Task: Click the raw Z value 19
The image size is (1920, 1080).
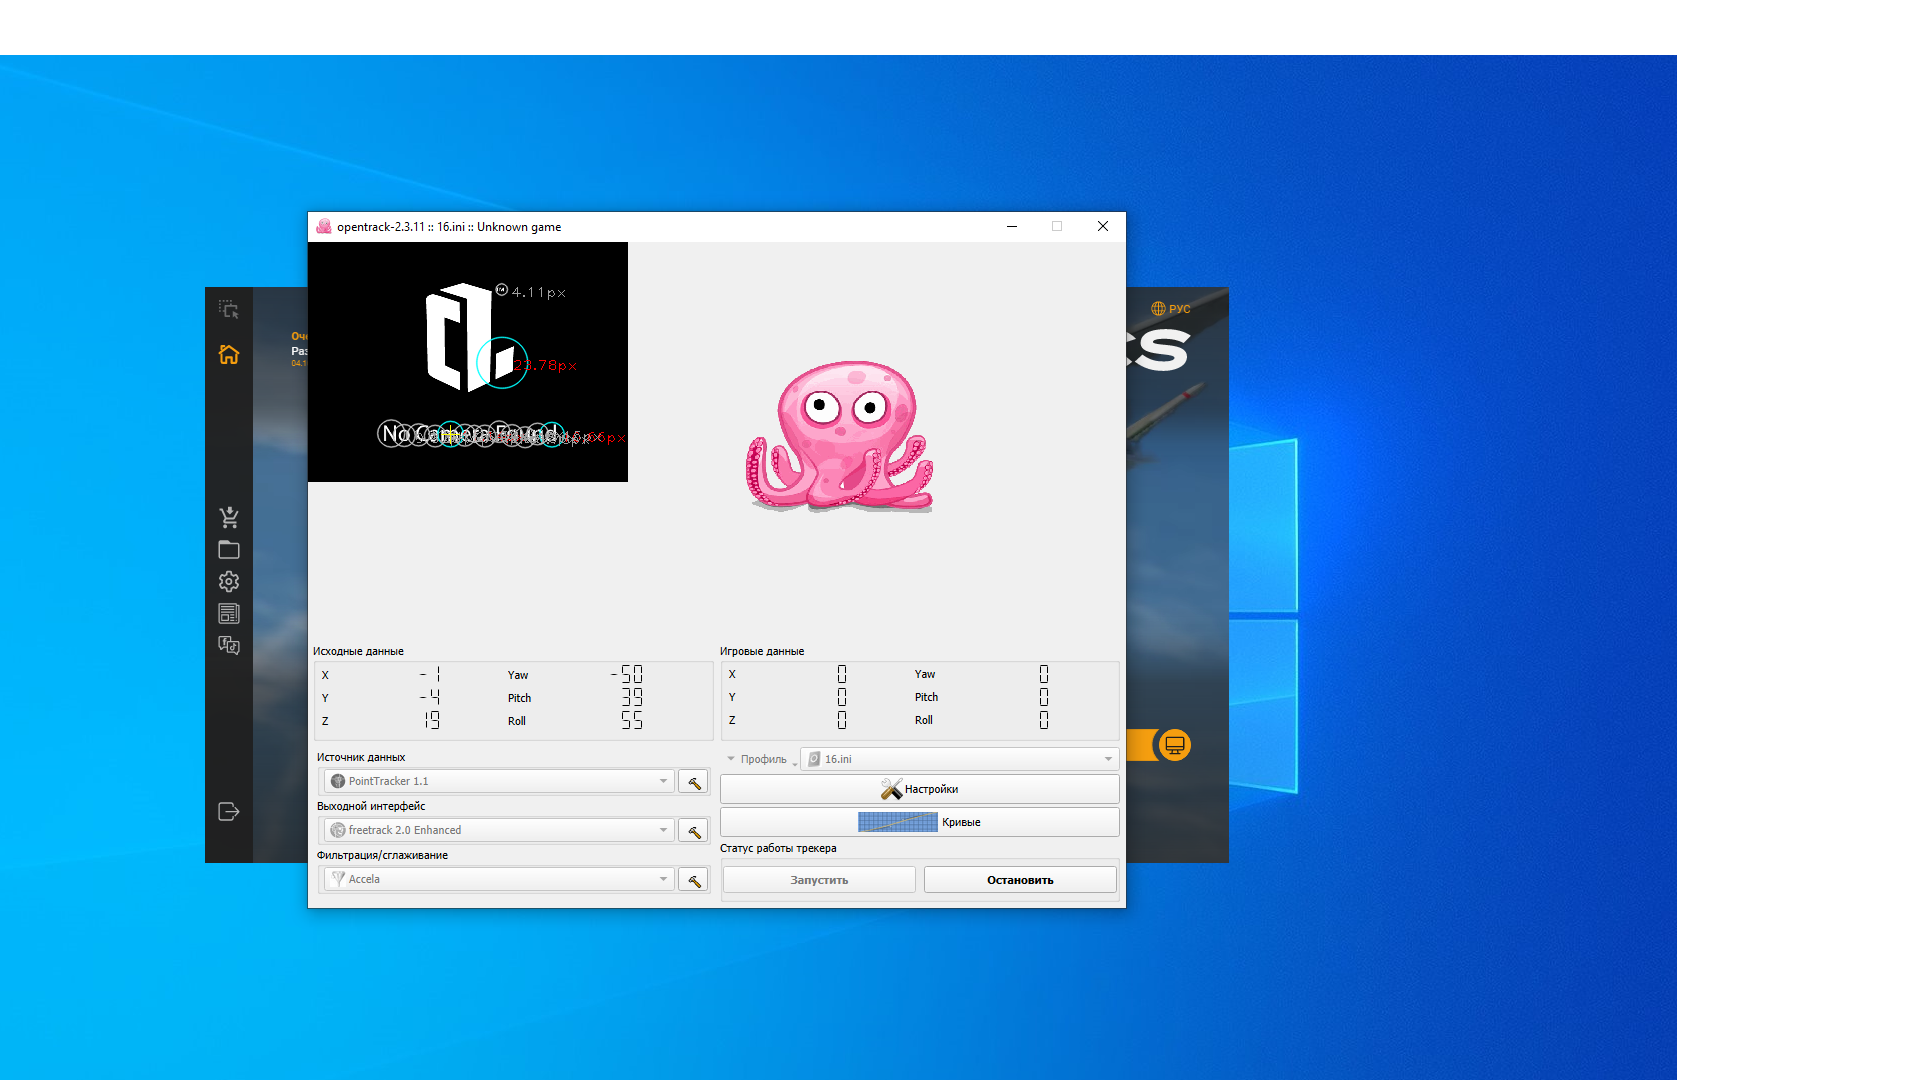Action: click(x=432, y=721)
